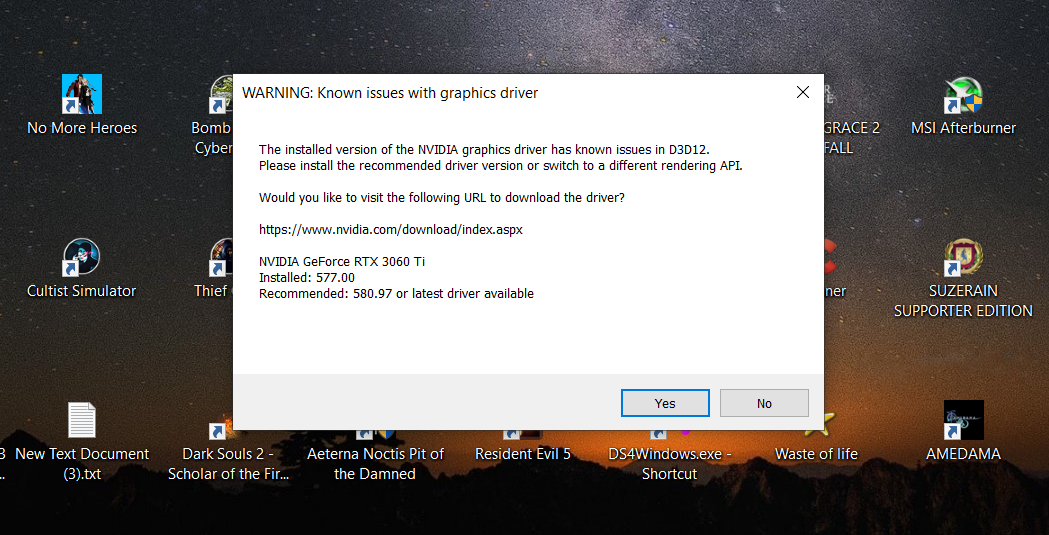This screenshot has height=535, width=1049.
Task: Click the NVIDIA GeForce RTX 3060 Ti line
Action: 342,261
